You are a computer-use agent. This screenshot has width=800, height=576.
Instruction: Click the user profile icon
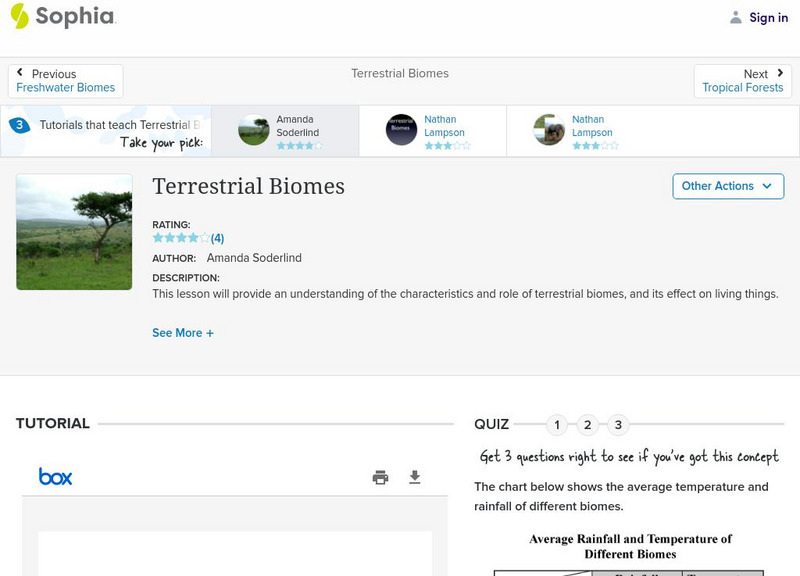tap(736, 17)
